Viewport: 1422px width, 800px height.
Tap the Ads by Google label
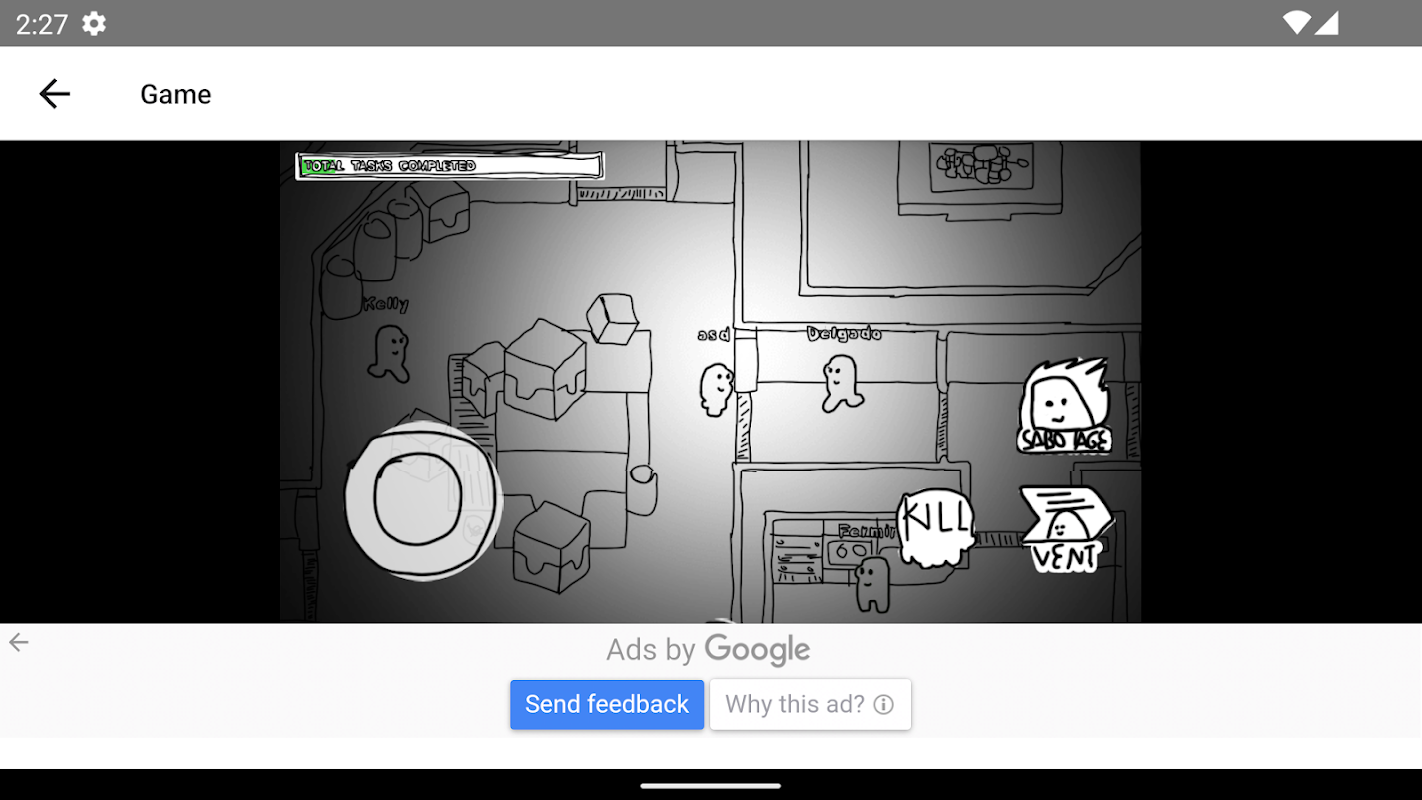coord(708,650)
